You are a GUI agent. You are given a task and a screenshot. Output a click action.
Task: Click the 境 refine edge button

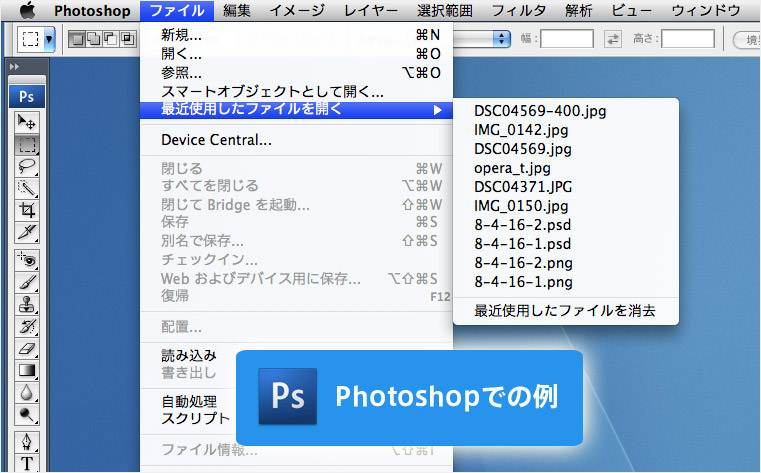click(747, 39)
